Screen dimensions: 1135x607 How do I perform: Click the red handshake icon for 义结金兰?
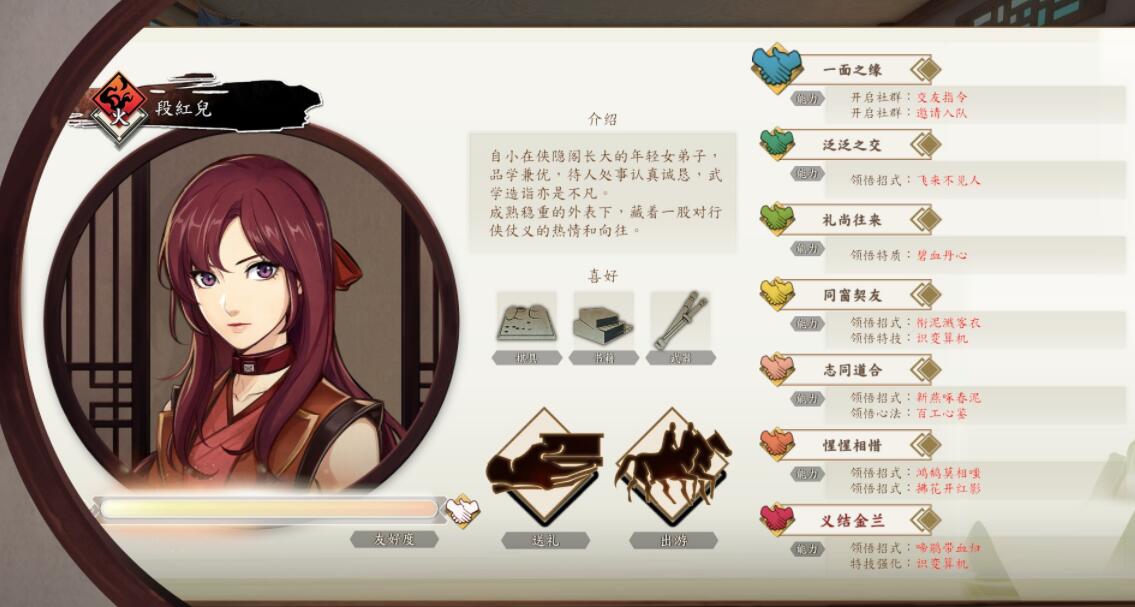tap(777, 519)
